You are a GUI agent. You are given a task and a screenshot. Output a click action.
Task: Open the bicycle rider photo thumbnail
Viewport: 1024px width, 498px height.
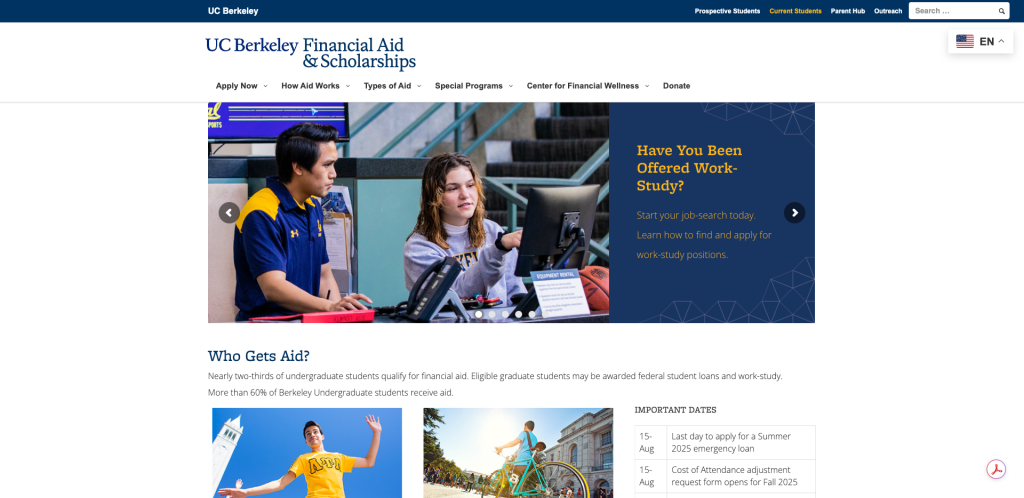click(518, 452)
